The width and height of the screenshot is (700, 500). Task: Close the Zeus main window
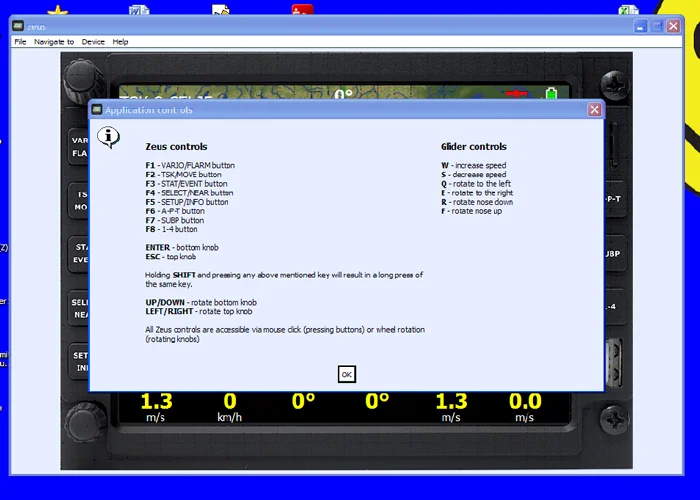(673, 26)
